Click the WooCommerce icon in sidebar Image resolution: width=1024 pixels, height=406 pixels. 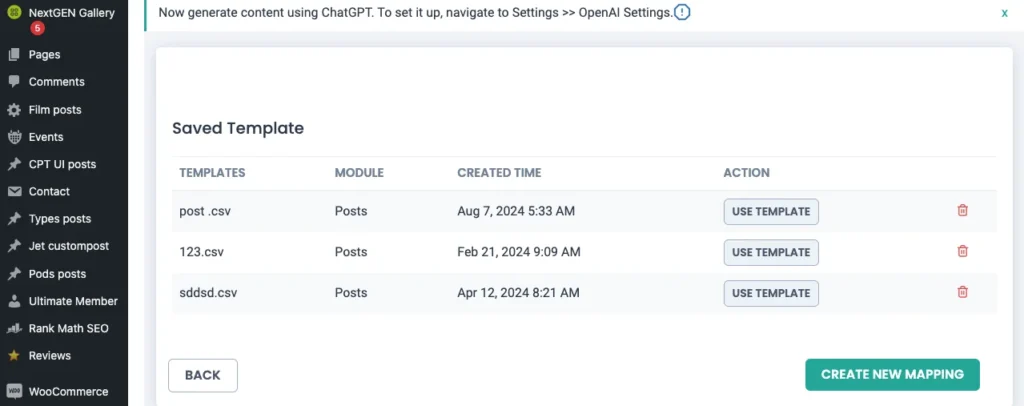click(x=14, y=391)
